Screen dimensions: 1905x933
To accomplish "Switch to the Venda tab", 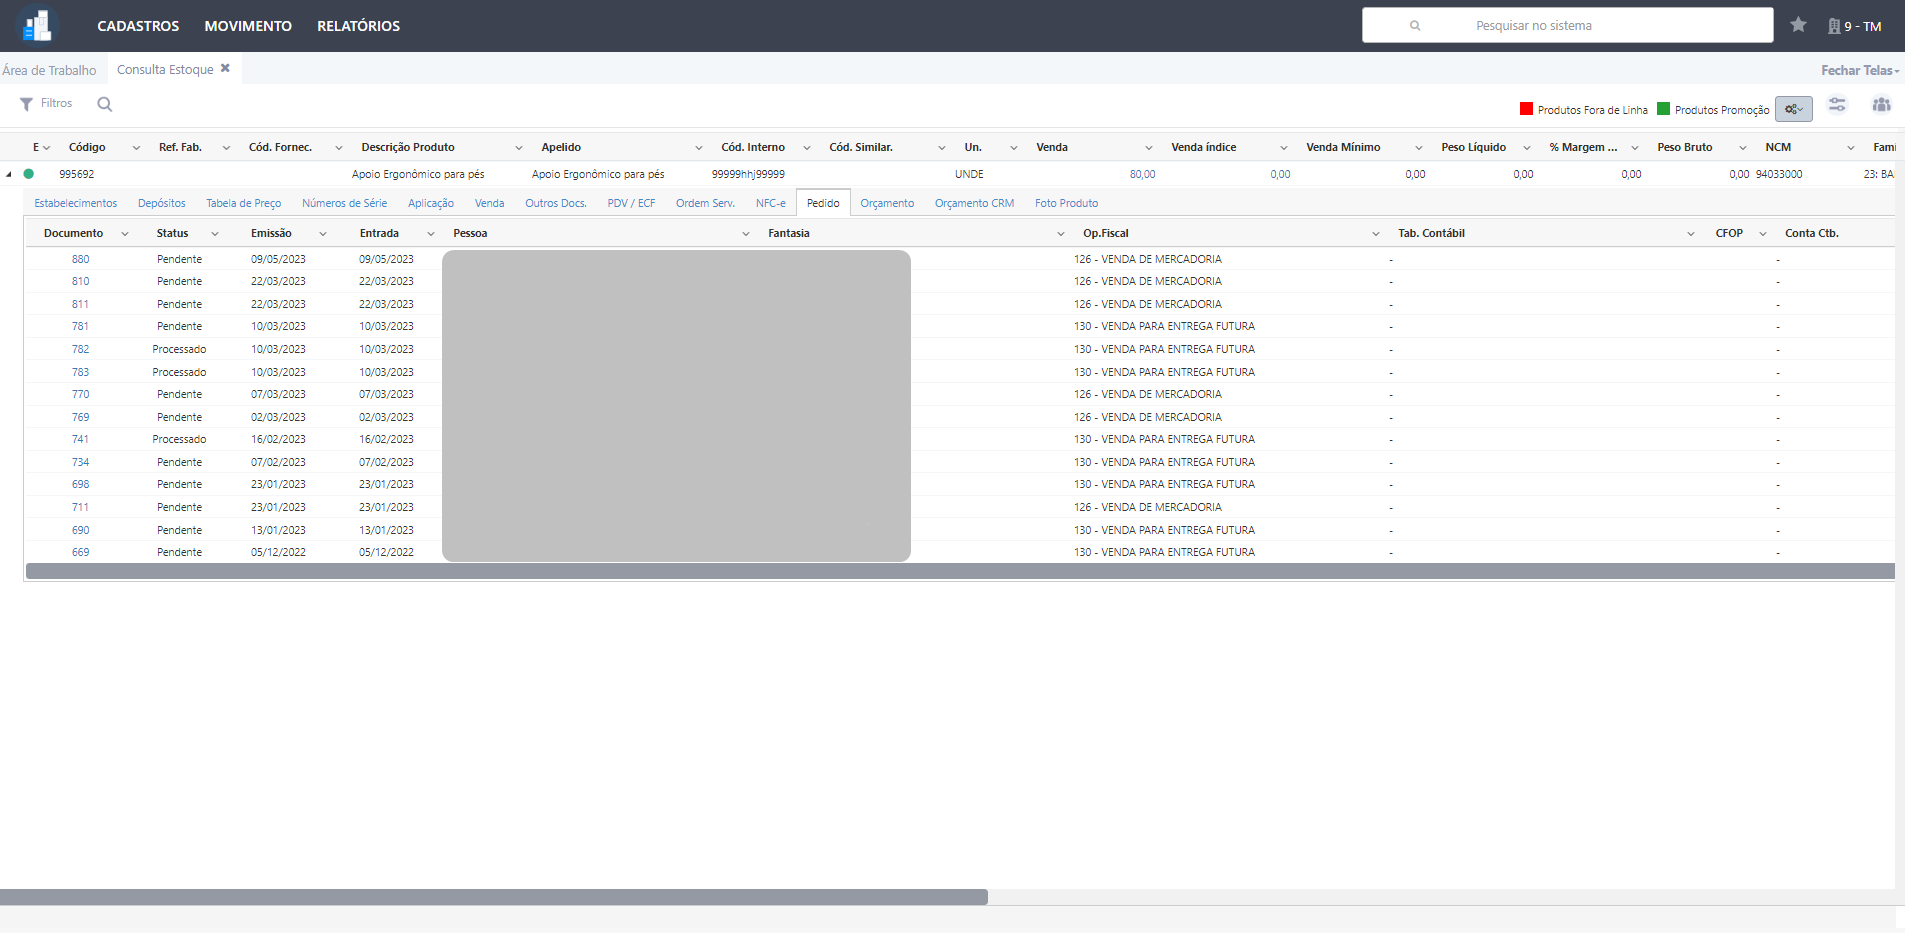I will [490, 203].
